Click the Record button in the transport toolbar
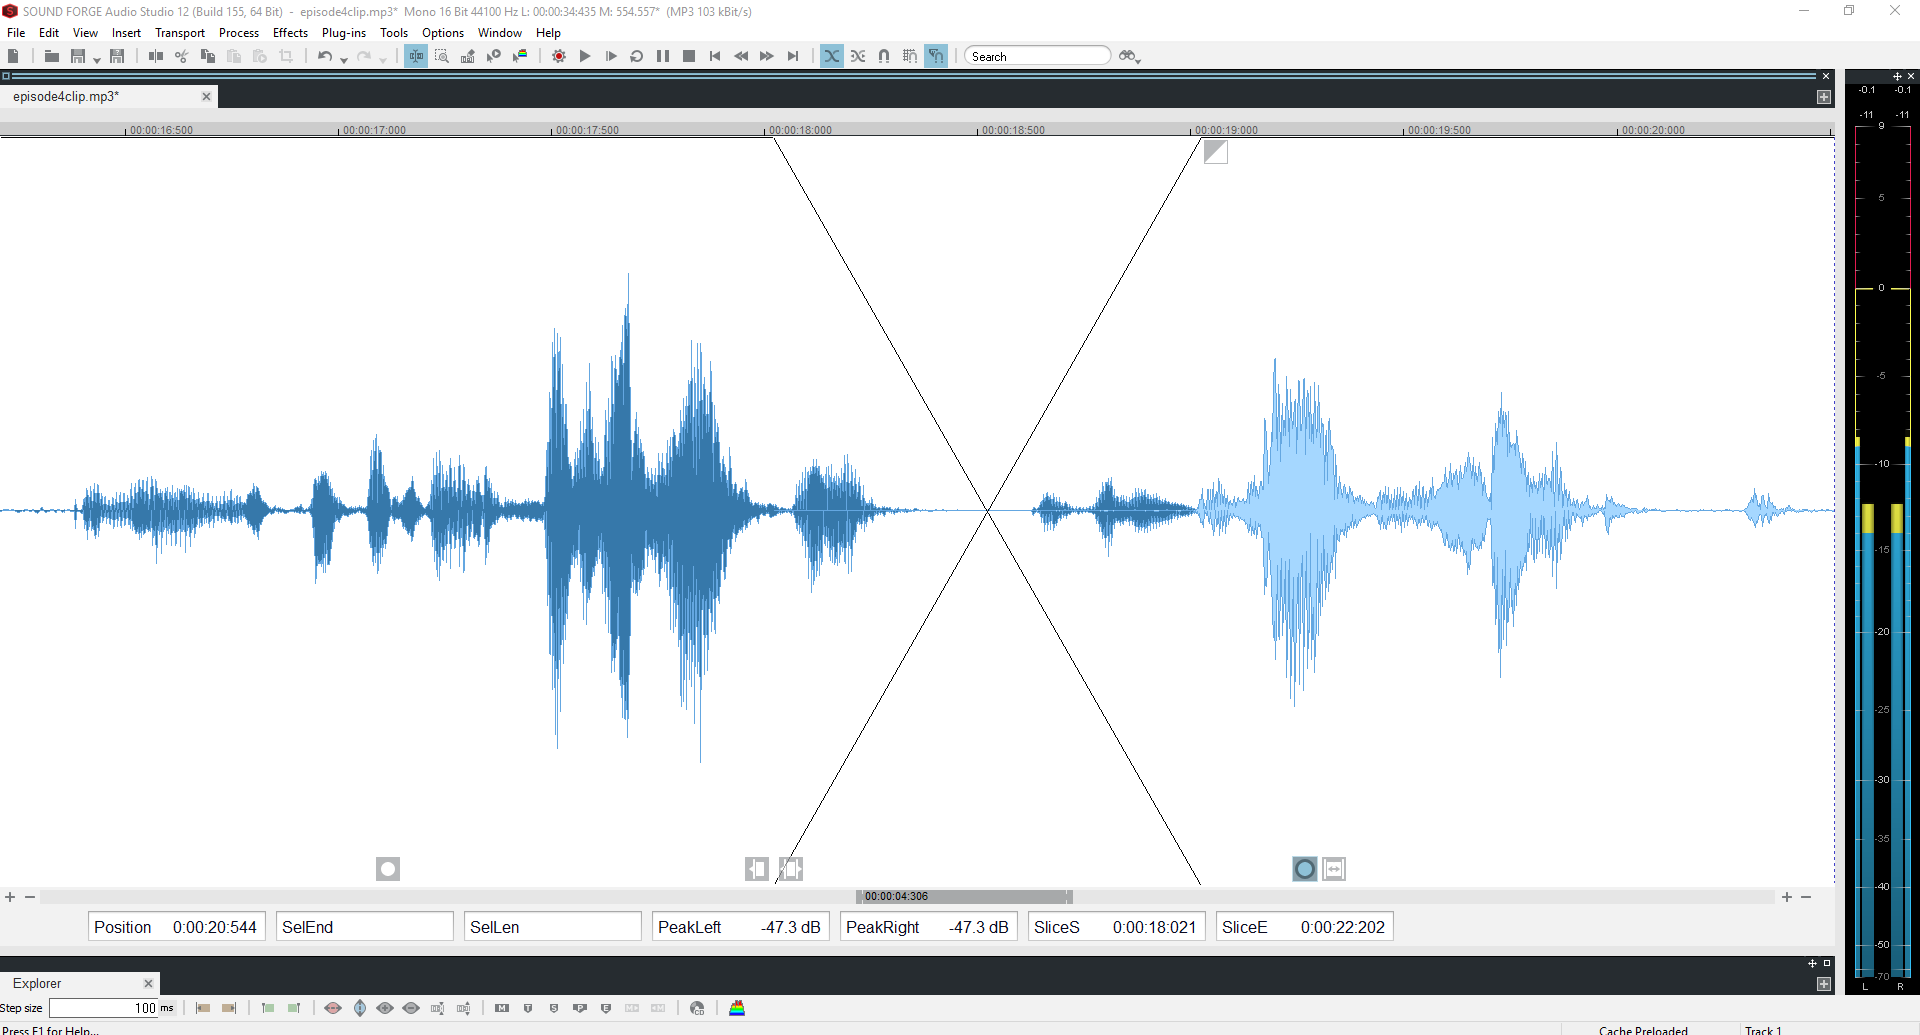Image resolution: width=1920 pixels, height=1035 pixels. (x=559, y=56)
